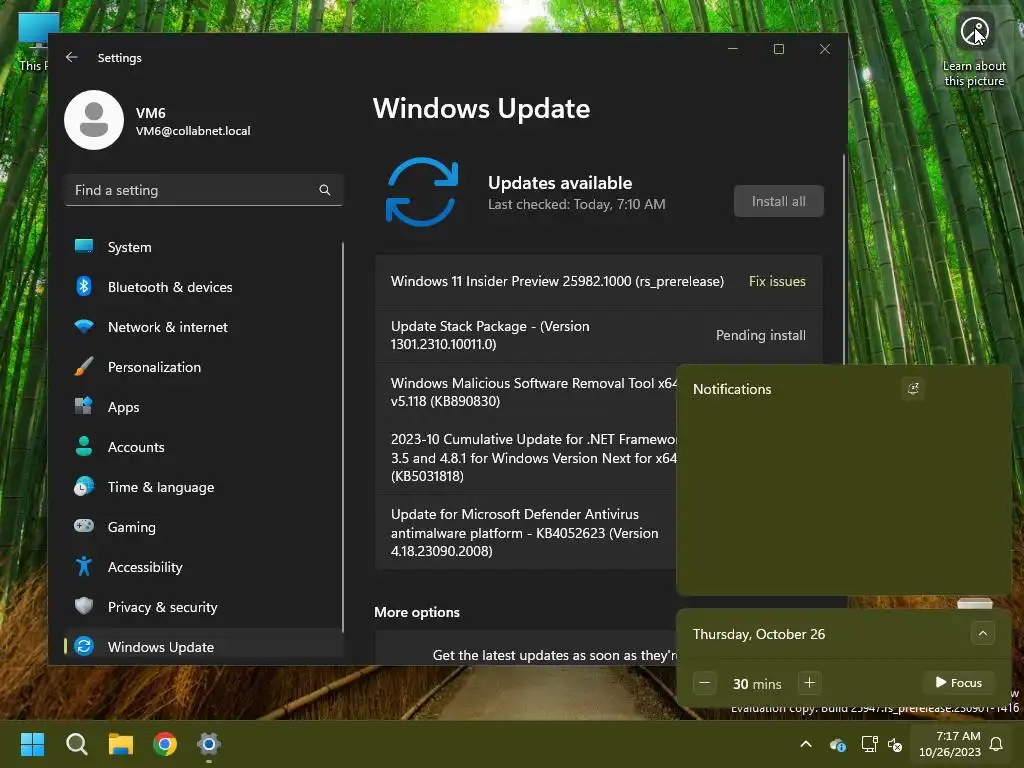Click the Fix issues link
Viewport: 1024px width, 768px height.
pos(777,281)
